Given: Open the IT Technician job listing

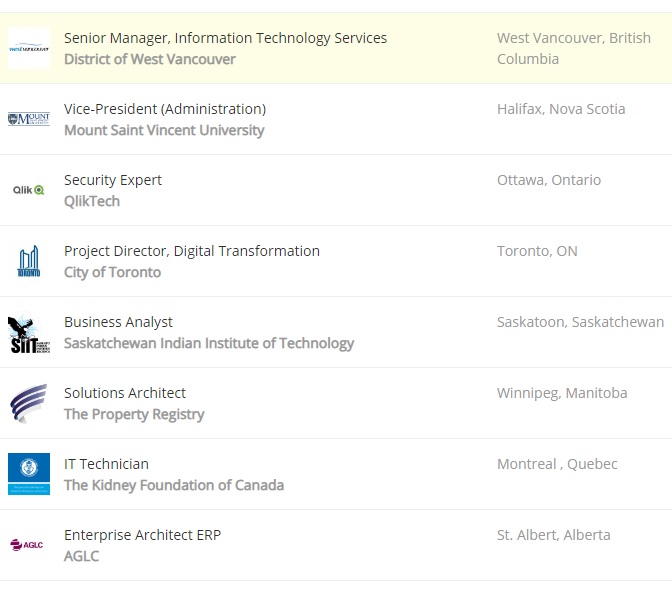Looking at the screenshot, I should [x=106, y=464].
